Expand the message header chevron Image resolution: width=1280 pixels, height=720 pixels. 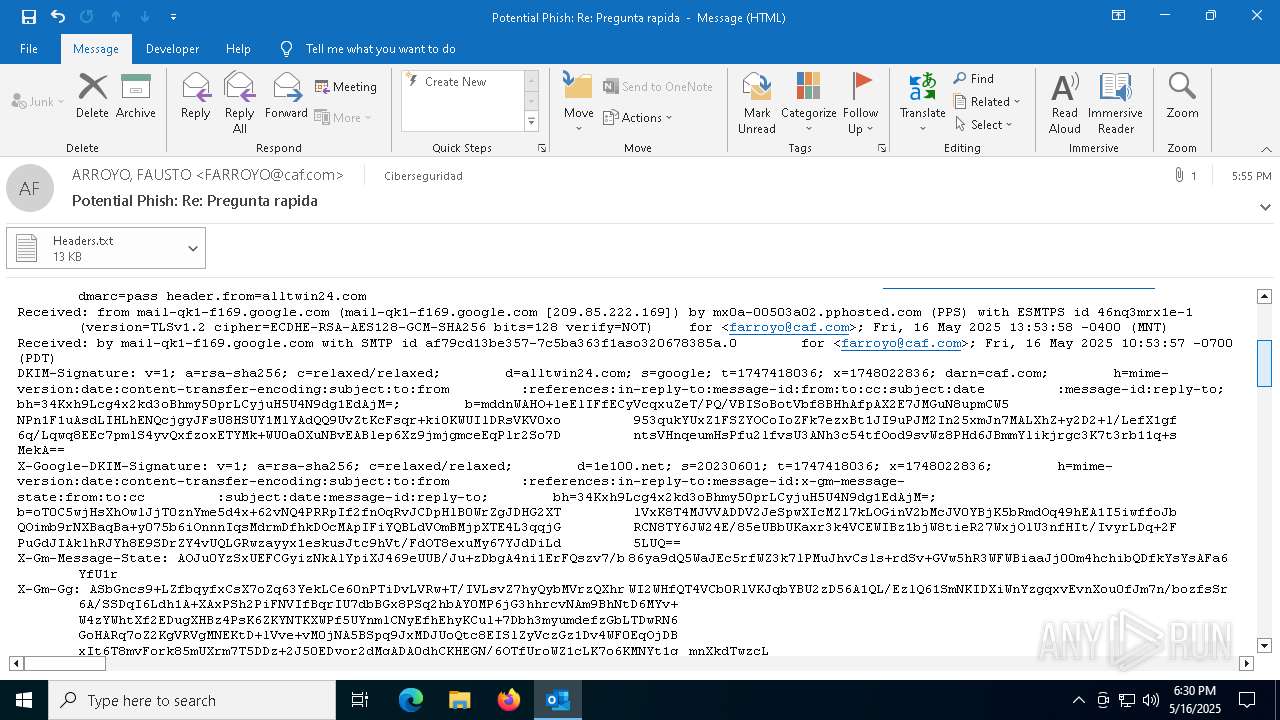[1265, 207]
